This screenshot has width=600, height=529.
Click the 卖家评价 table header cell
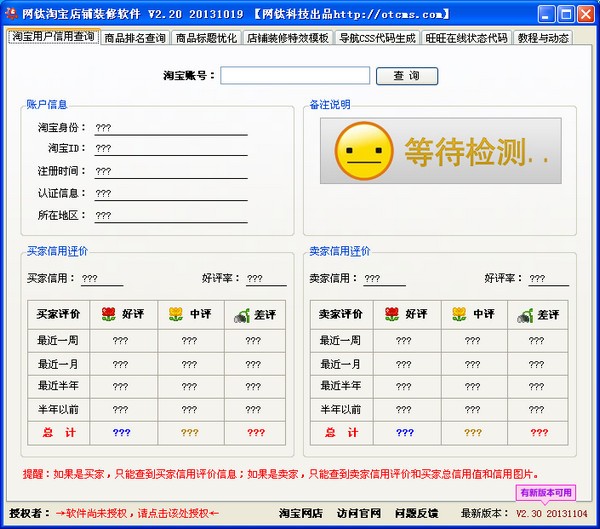(x=341, y=314)
